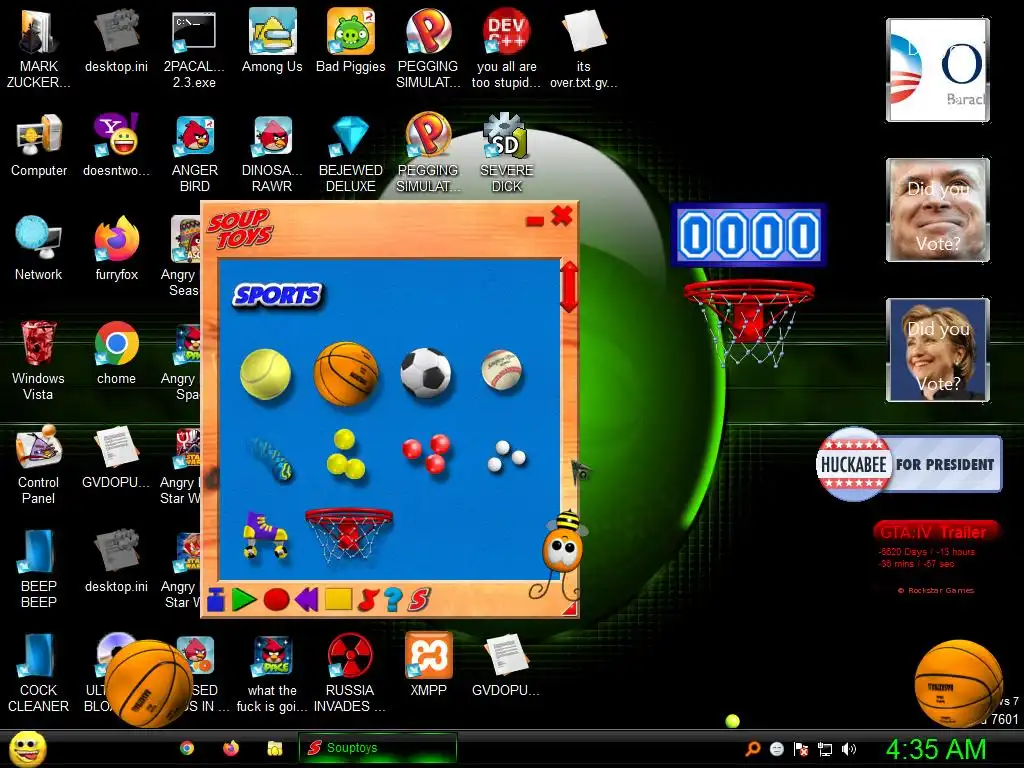Choose the three white balls toy
The image size is (1024, 768).
click(x=506, y=456)
